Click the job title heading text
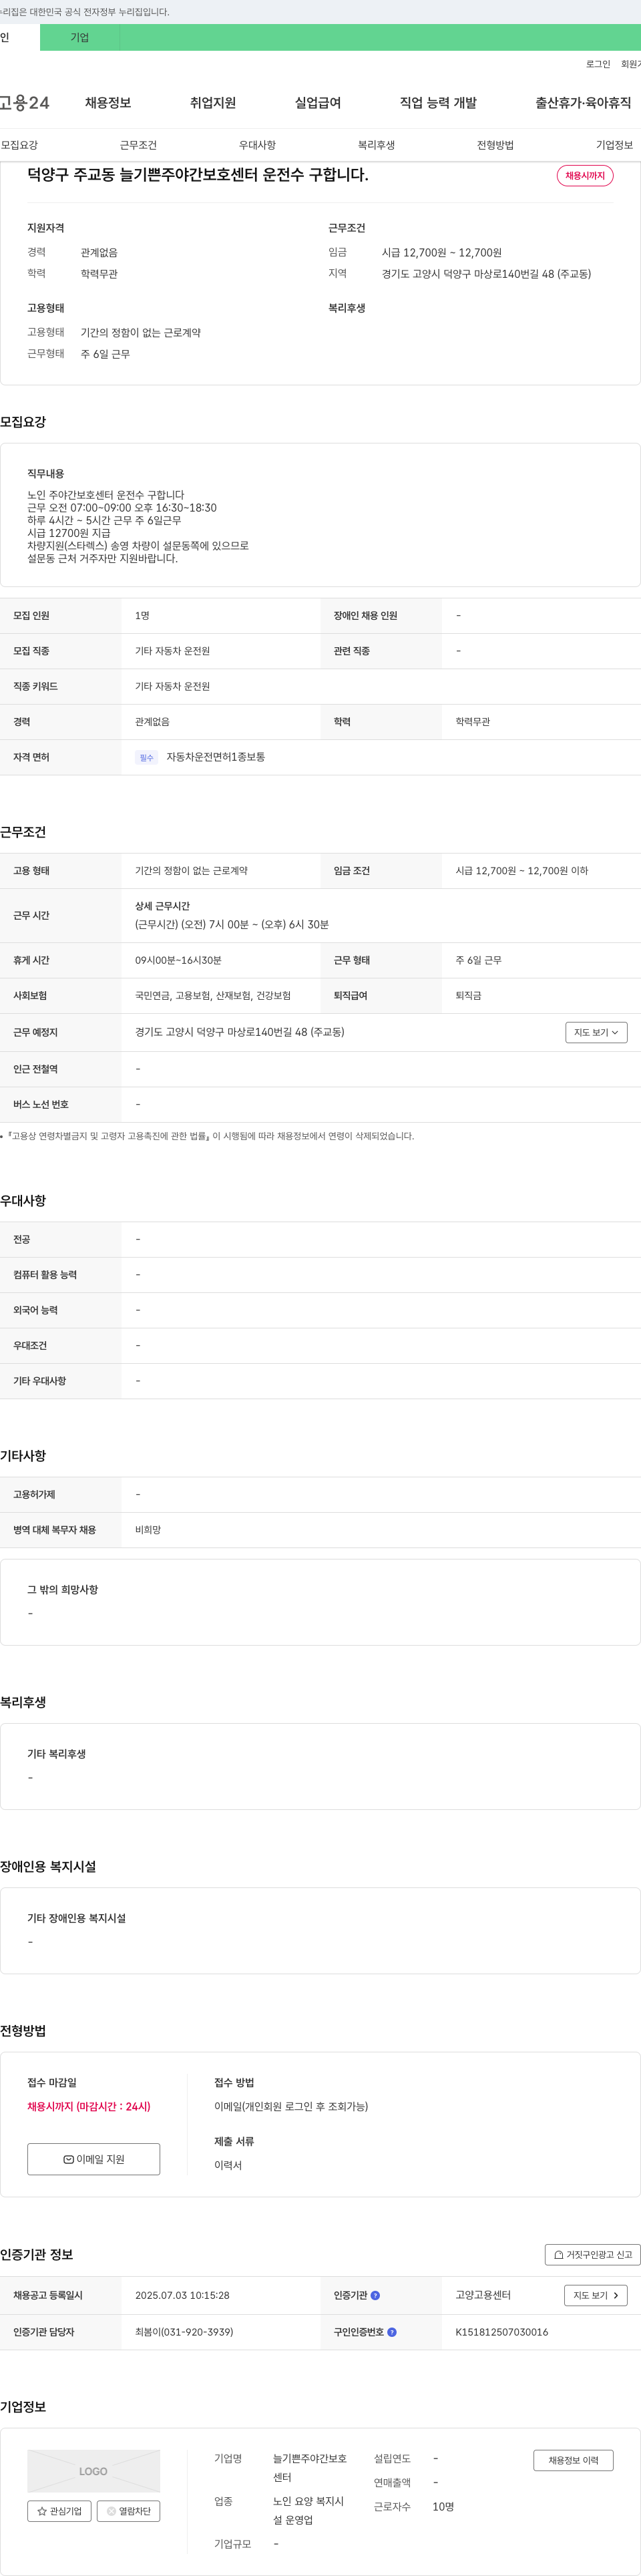The height and width of the screenshot is (2576, 641). click(x=198, y=175)
